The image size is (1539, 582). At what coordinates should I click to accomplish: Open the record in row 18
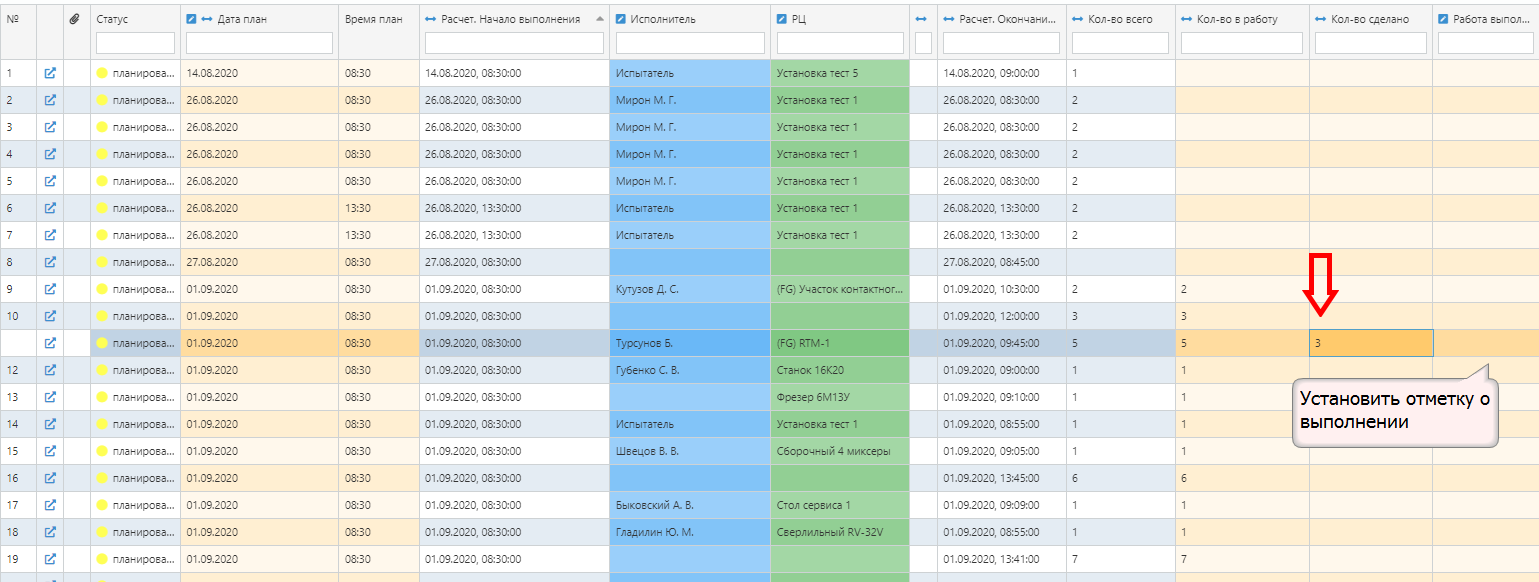[x=50, y=532]
